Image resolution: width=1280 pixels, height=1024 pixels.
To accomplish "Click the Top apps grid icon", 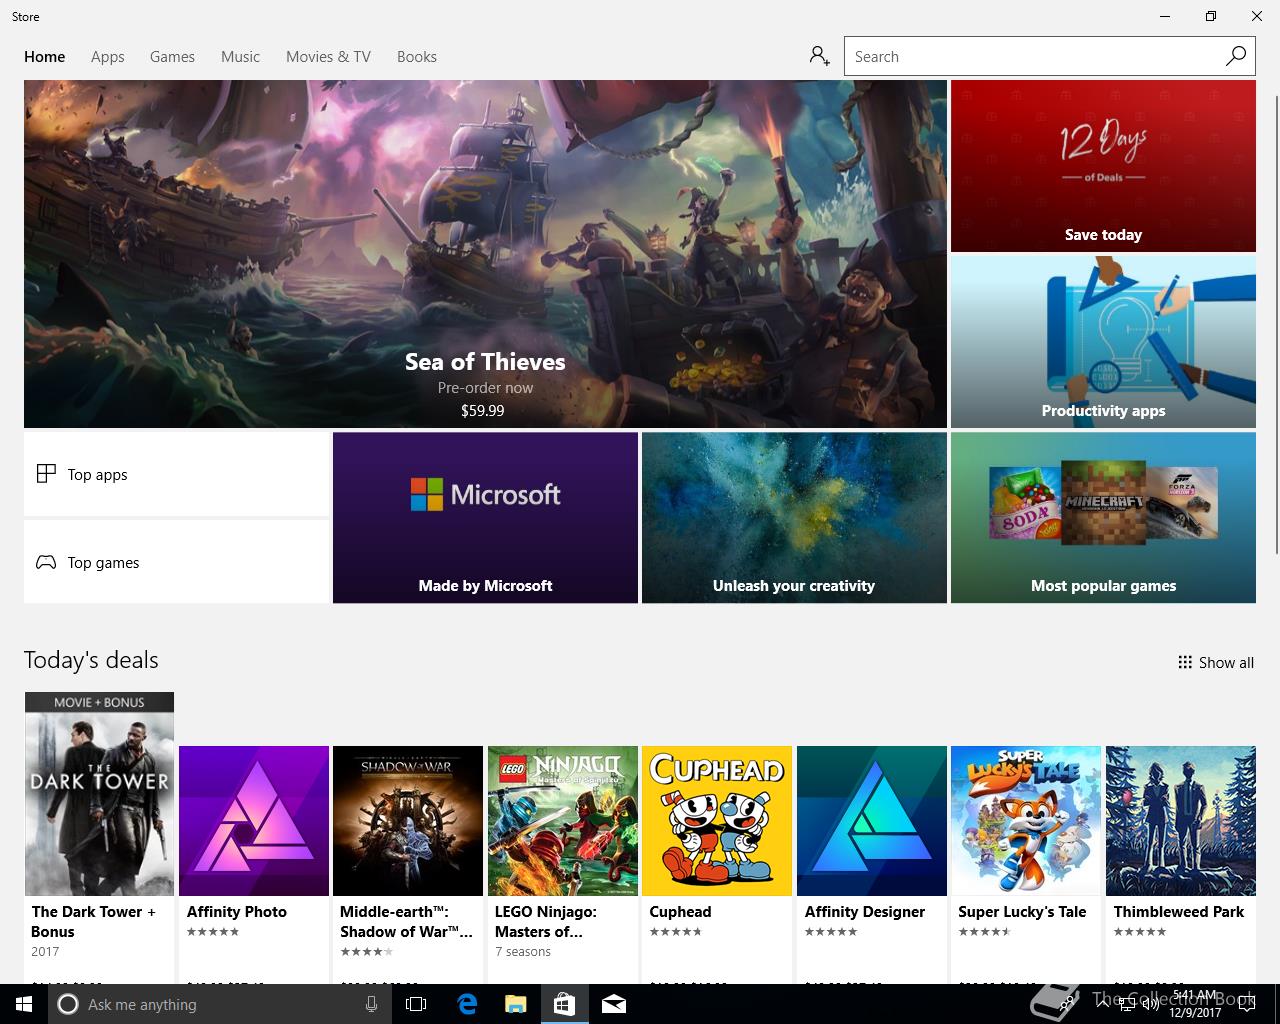I will click(x=46, y=474).
